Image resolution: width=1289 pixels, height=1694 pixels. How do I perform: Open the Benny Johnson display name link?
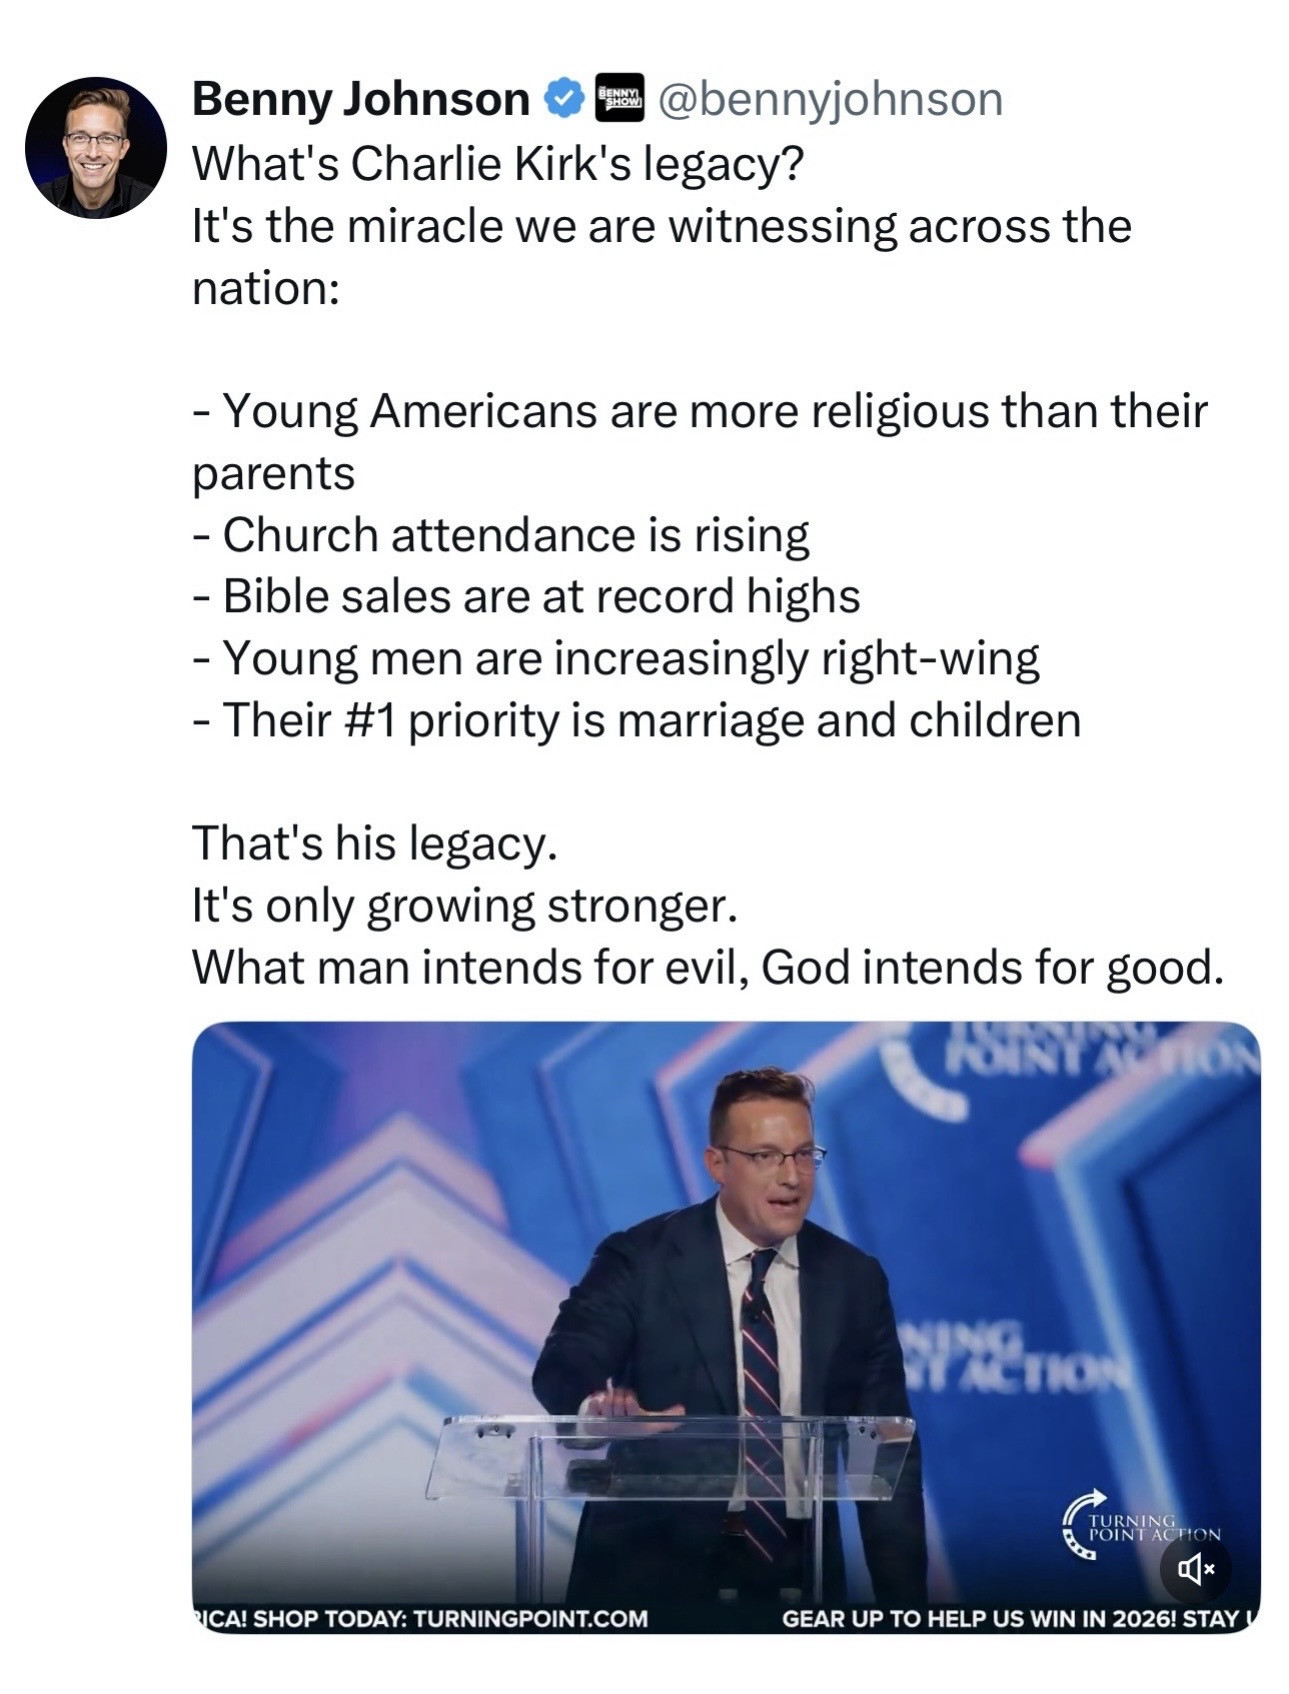361,98
